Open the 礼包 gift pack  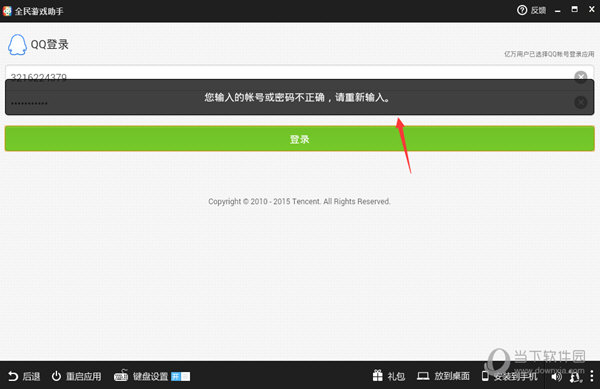pyautogui.click(x=388, y=376)
